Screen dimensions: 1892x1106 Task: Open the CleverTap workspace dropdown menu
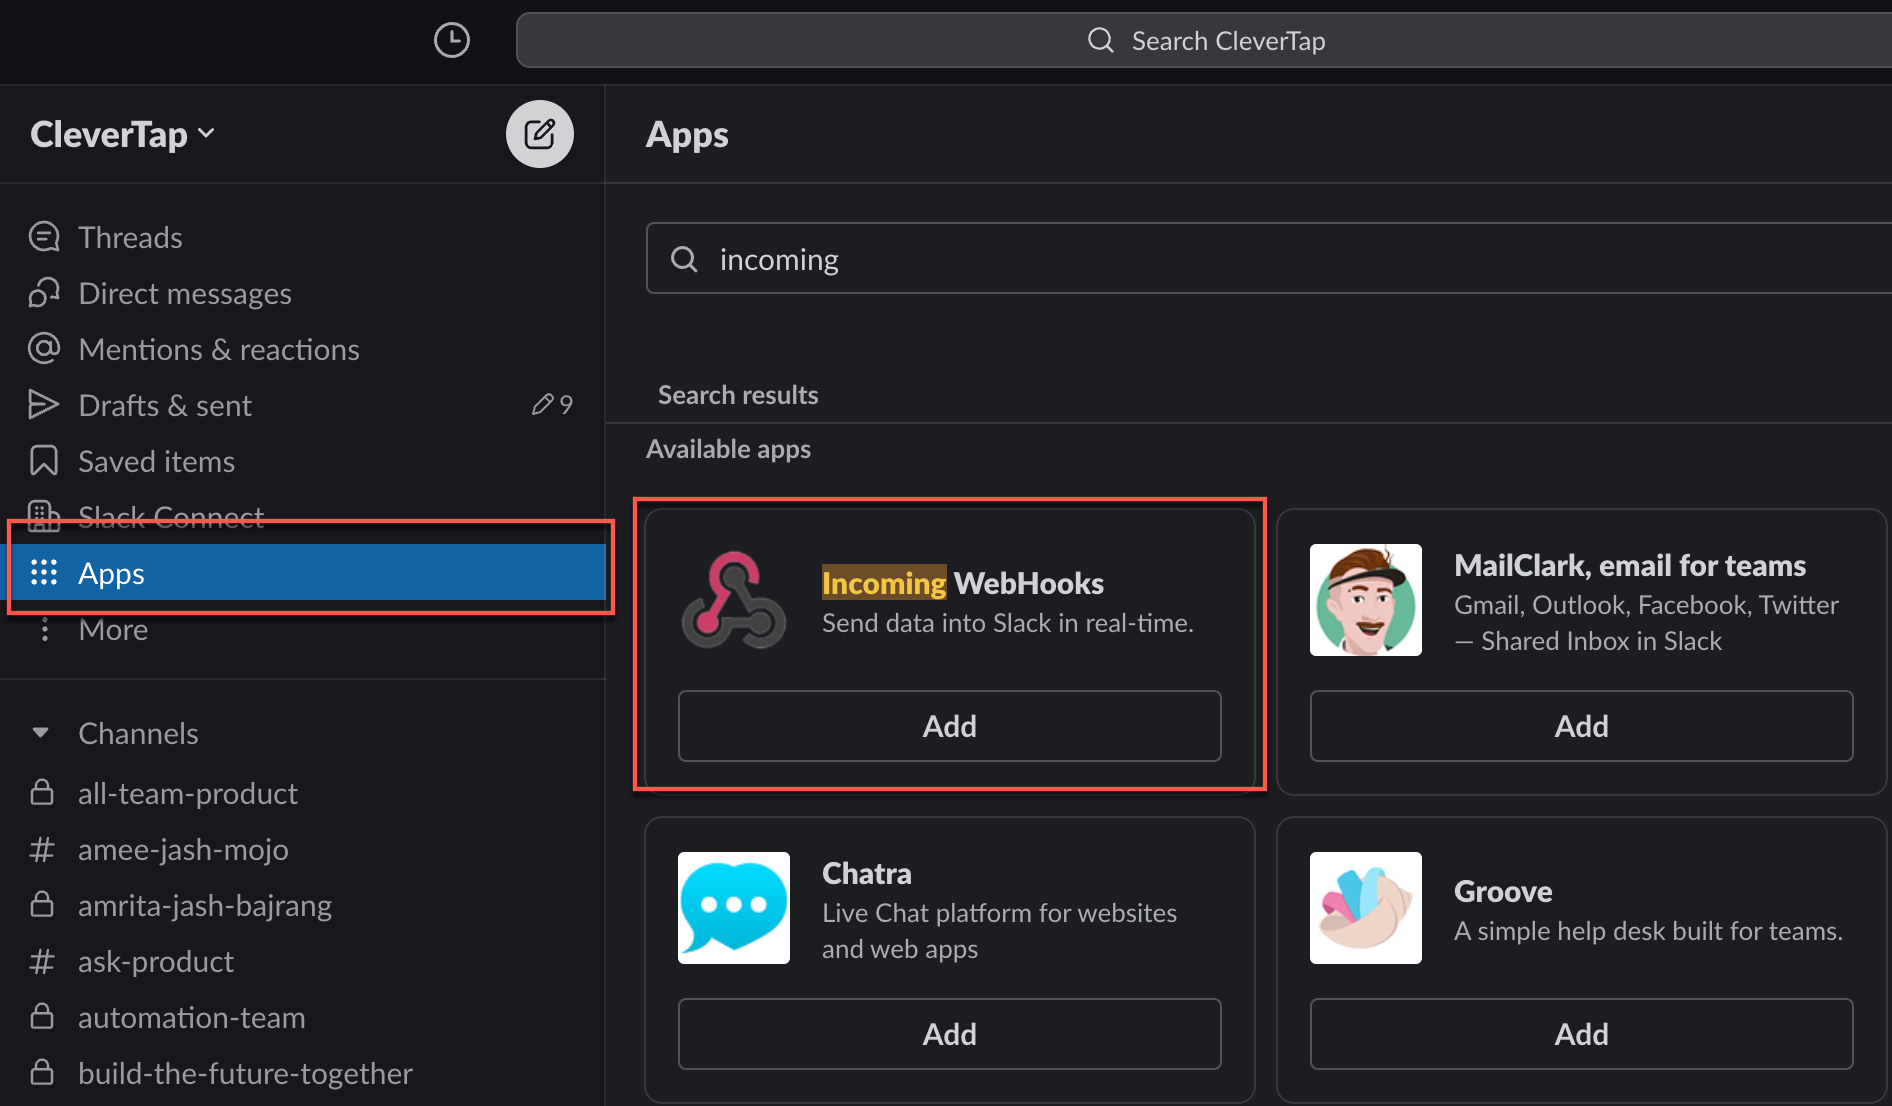click(x=123, y=134)
